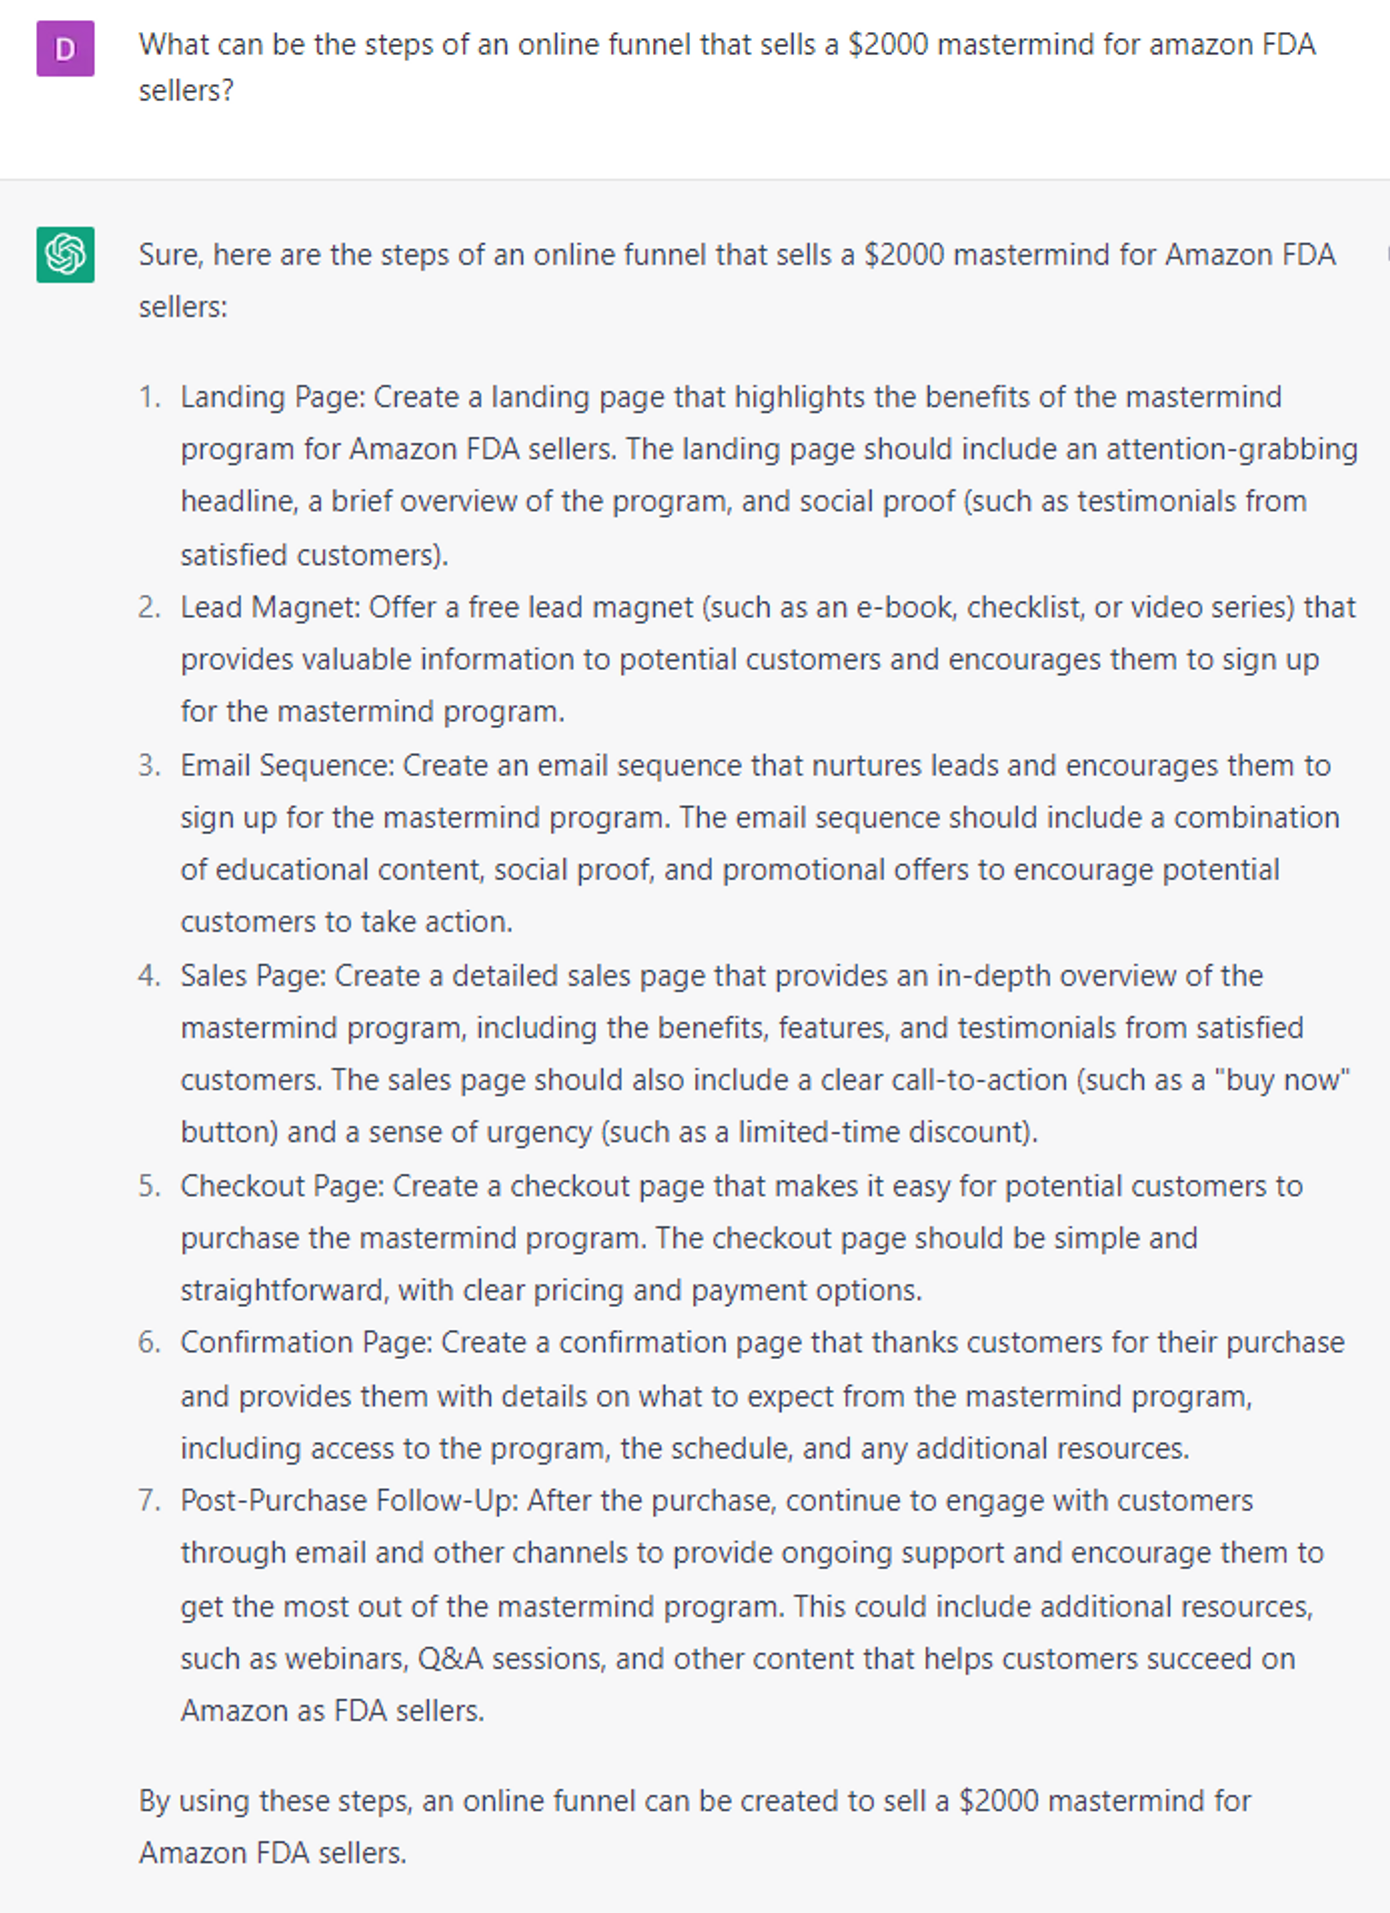The width and height of the screenshot is (1390, 1913).
Task: Click the list number 4 marker
Action: pyautogui.click(x=149, y=975)
